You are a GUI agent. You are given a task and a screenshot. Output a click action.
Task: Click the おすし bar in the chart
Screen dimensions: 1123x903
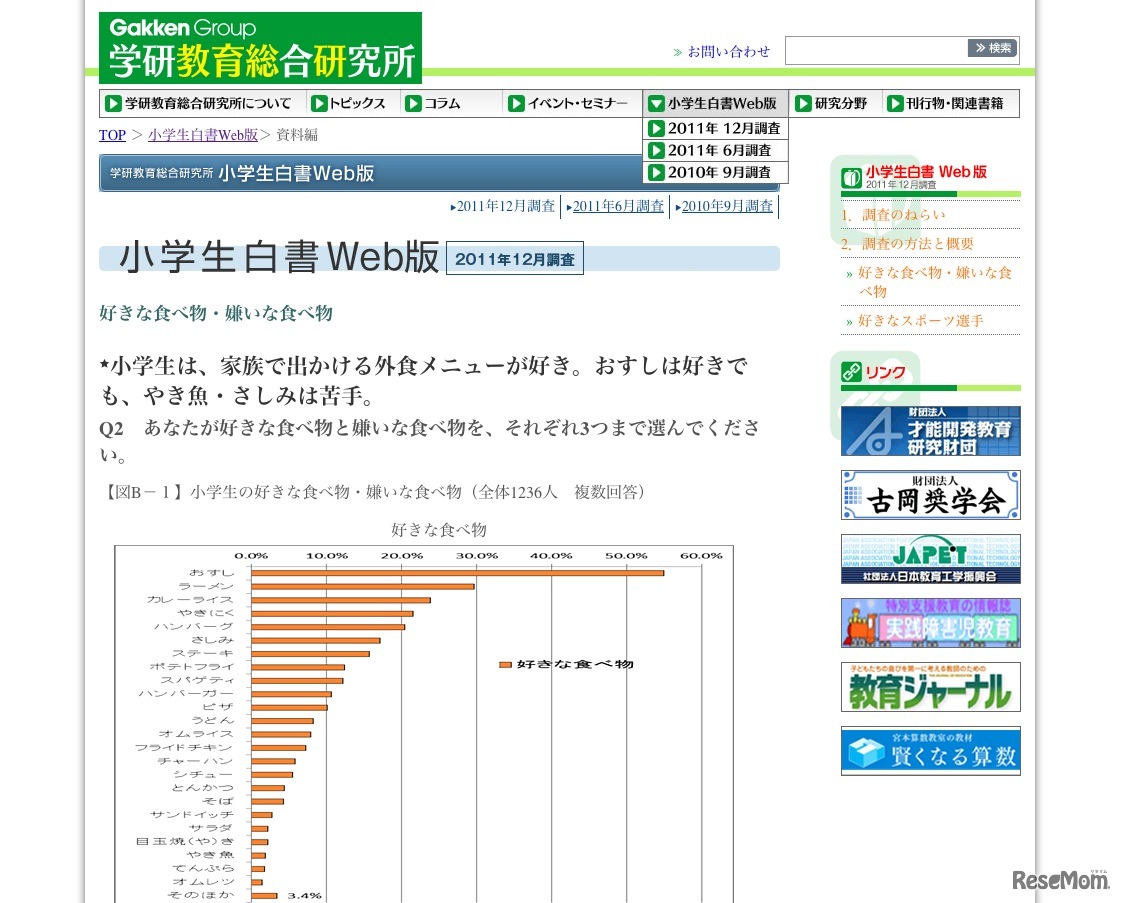click(x=458, y=573)
